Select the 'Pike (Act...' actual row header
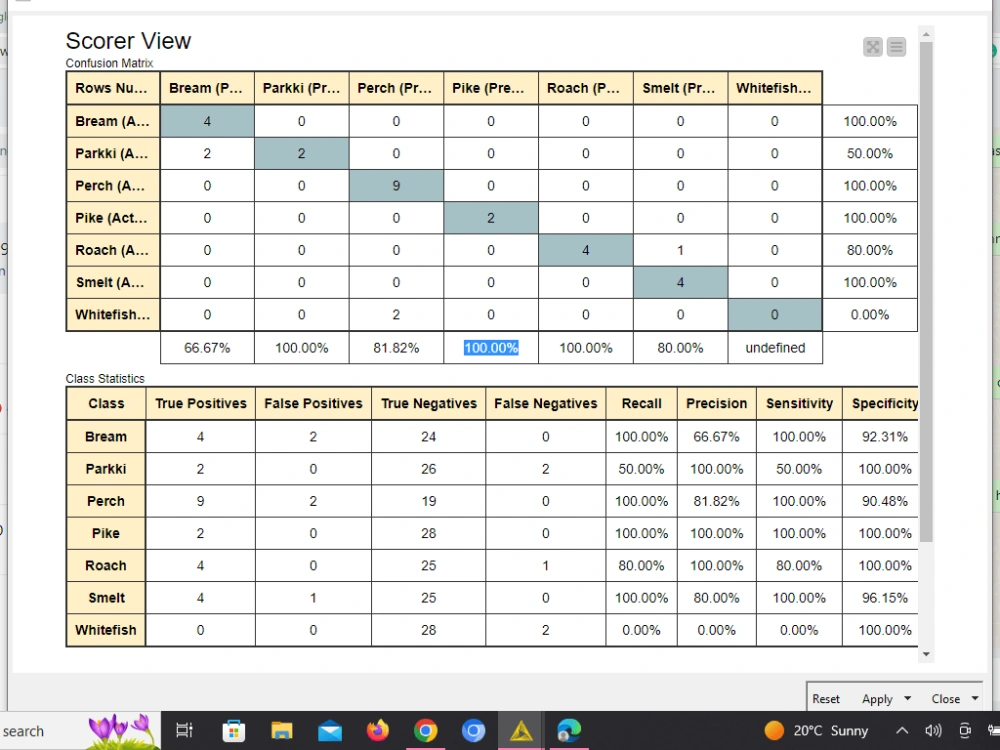The height and width of the screenshot is (750, 1000). [x=112, y=218]
